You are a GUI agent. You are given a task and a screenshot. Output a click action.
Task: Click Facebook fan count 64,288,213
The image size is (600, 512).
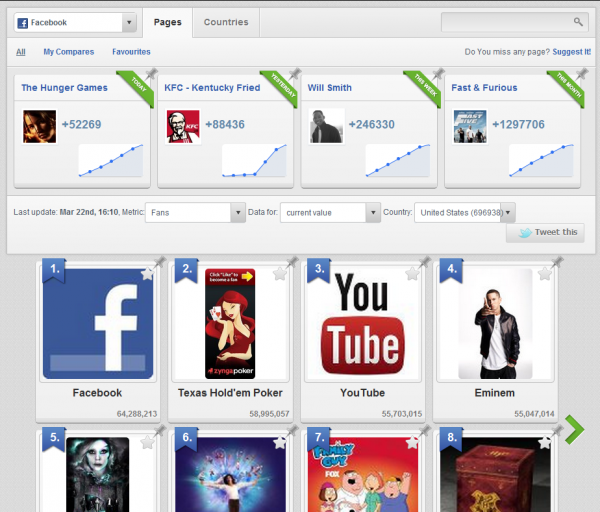[x=137, y=414]
